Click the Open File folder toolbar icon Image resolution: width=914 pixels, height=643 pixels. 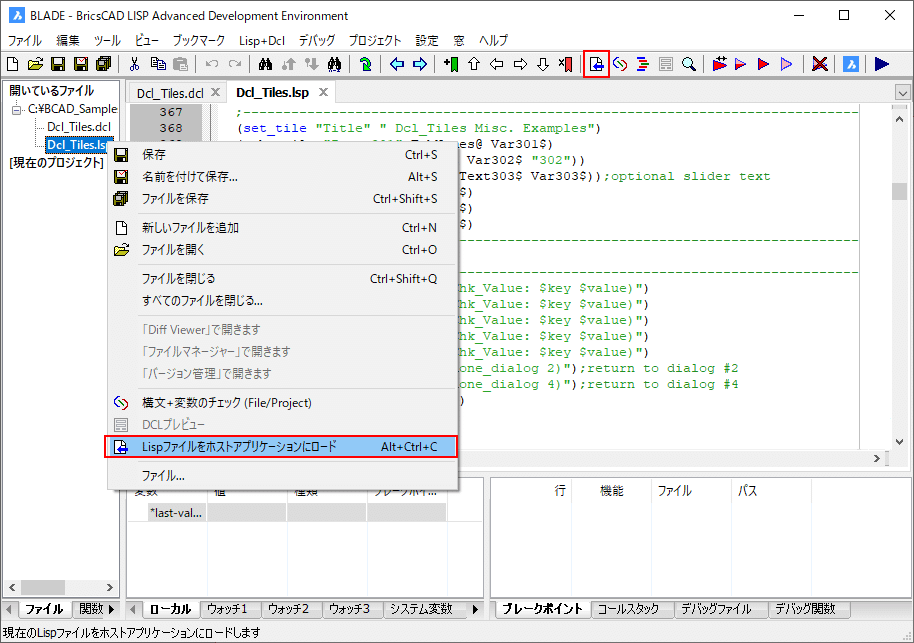[x=35, y=64]
